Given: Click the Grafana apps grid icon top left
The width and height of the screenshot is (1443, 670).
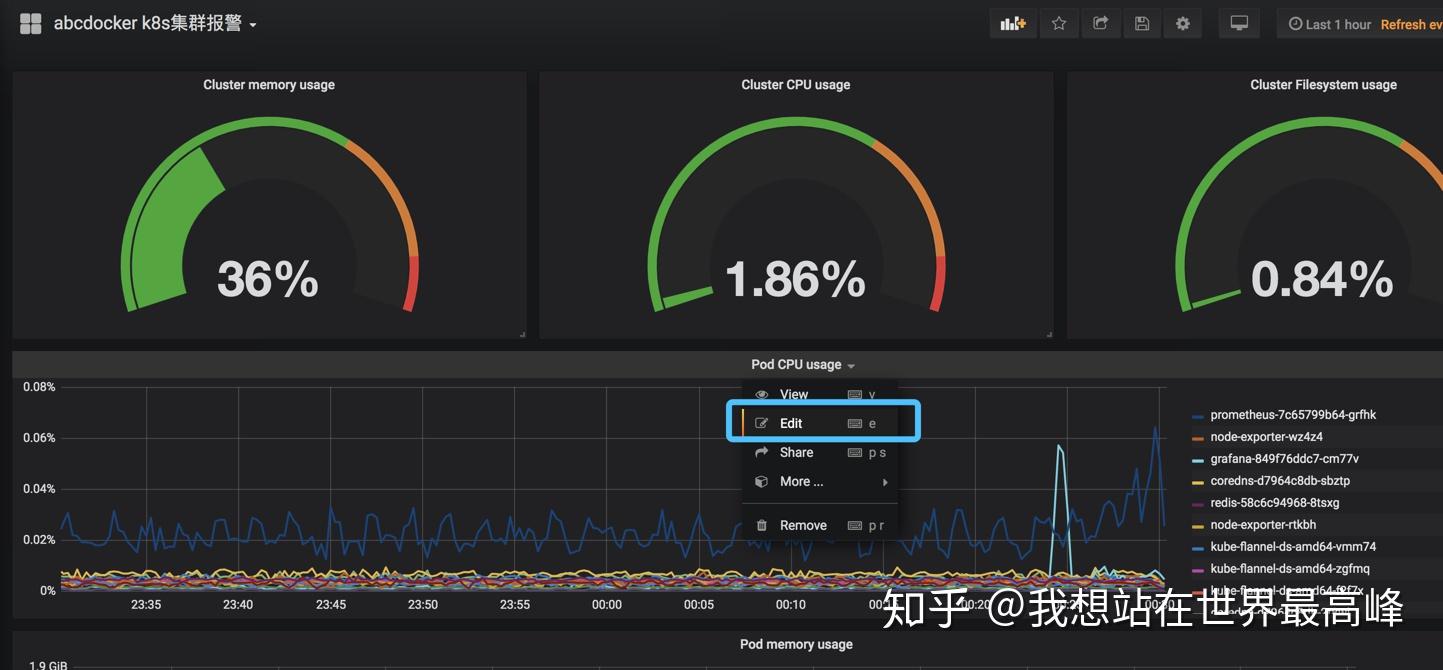Looking at the screenshot, I should (x=30, y=23).
